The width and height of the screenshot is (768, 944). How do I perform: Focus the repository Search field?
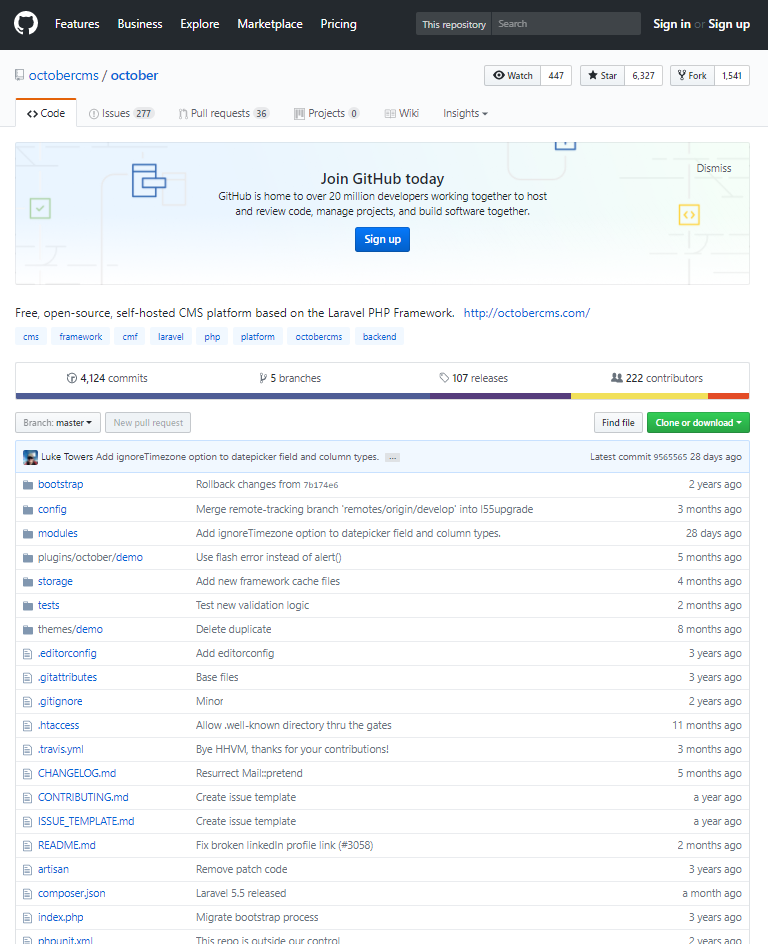click(x=566, y=23)
